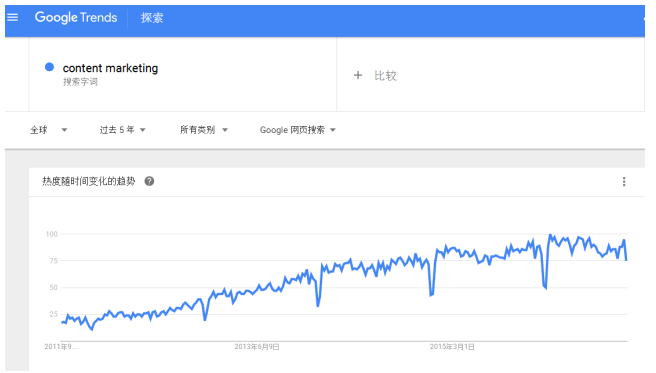This screenshot has height=373, width=656.
Task: Click the 2013年6月9日 axis date label
Action: point(257,347)
